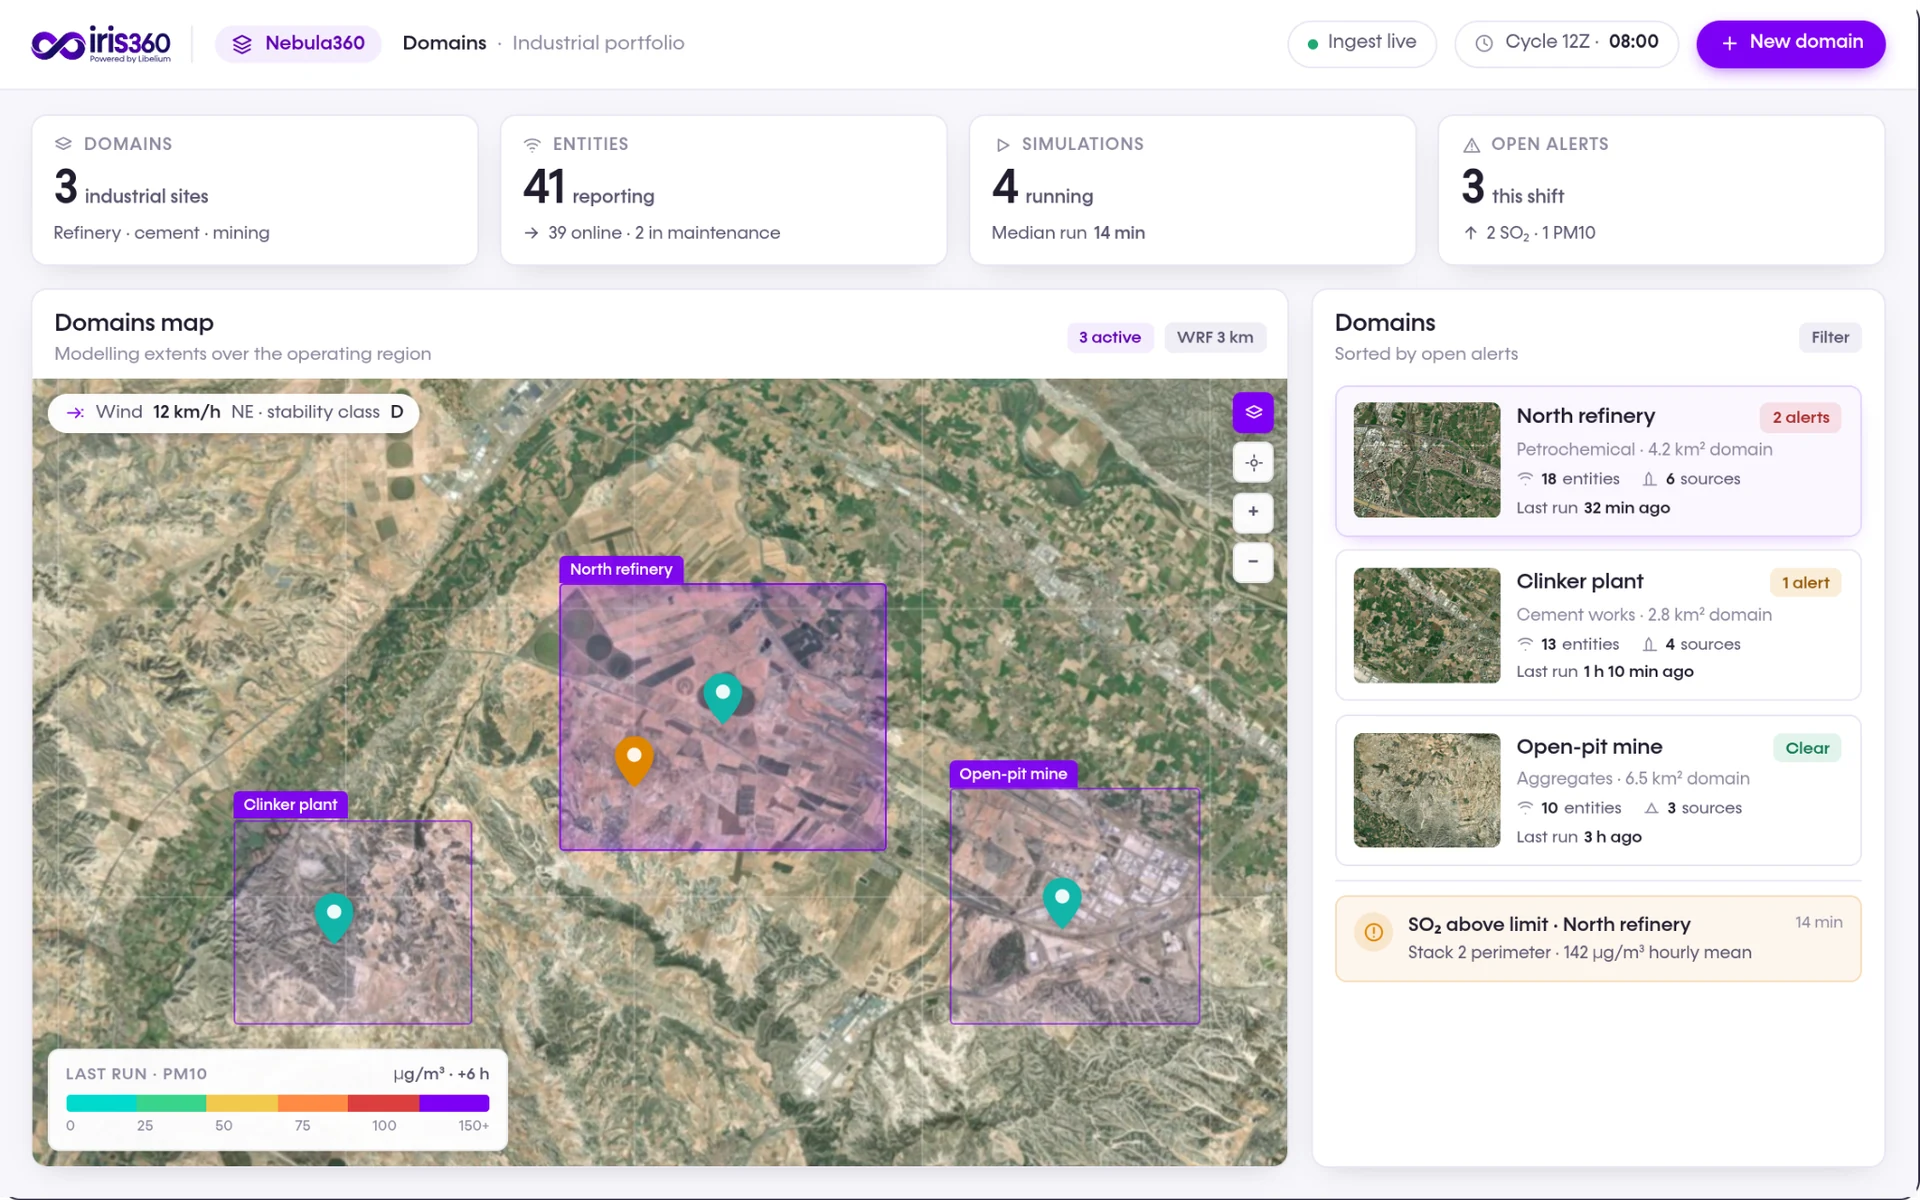
Task: Click the clock icon in Cycle pill
Action: pos(1484,43)
